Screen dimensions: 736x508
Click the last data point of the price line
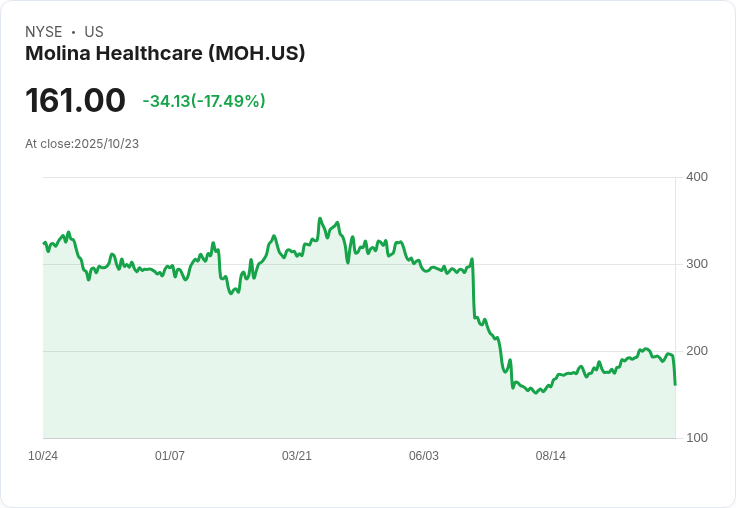pos(675,384)
